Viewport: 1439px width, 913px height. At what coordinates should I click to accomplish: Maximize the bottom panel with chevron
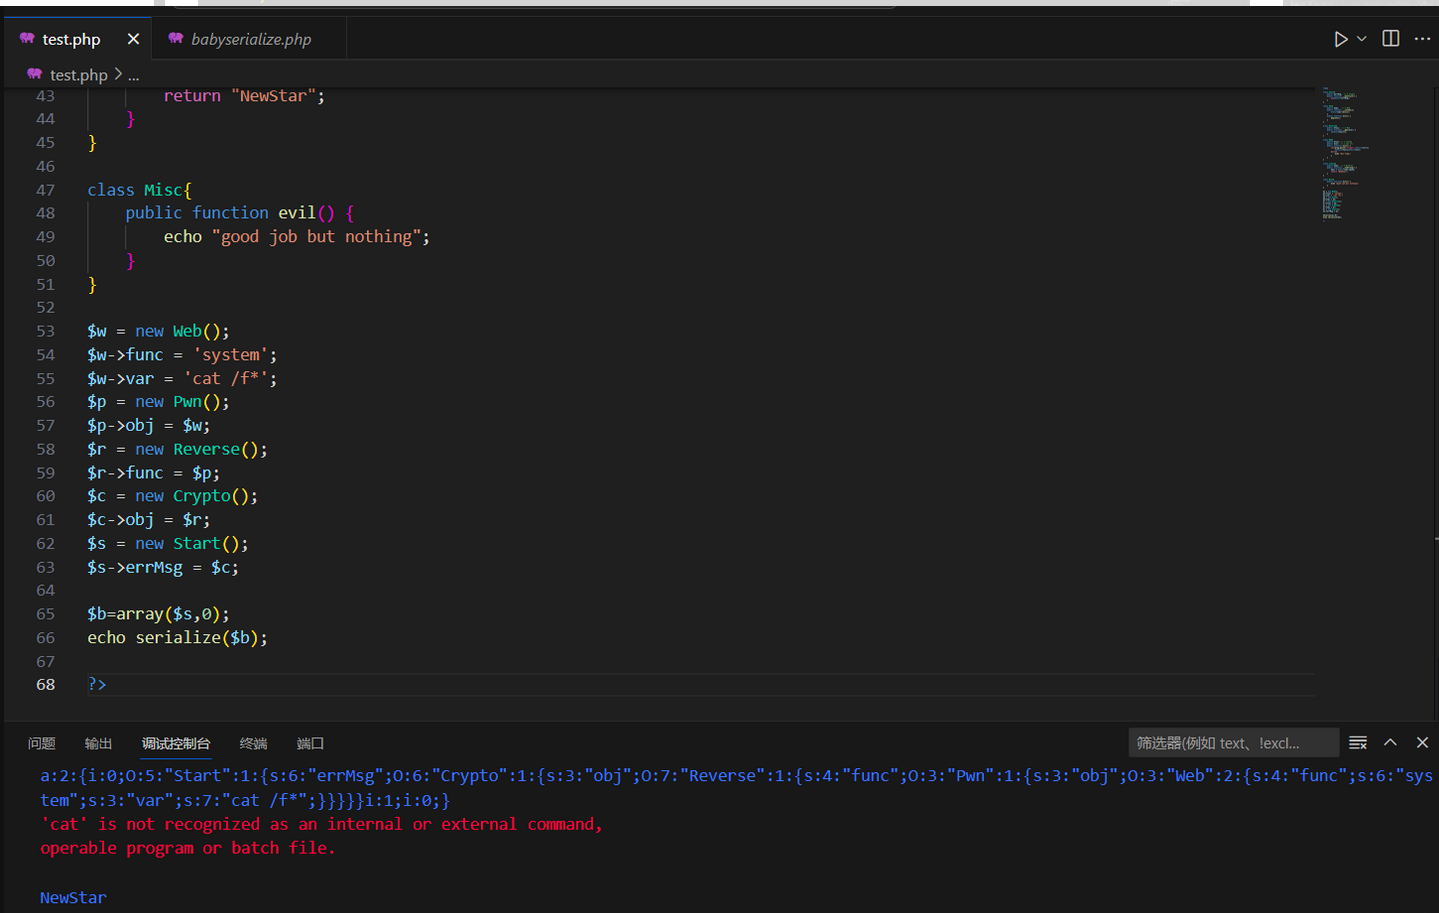tap(1390, 743)
